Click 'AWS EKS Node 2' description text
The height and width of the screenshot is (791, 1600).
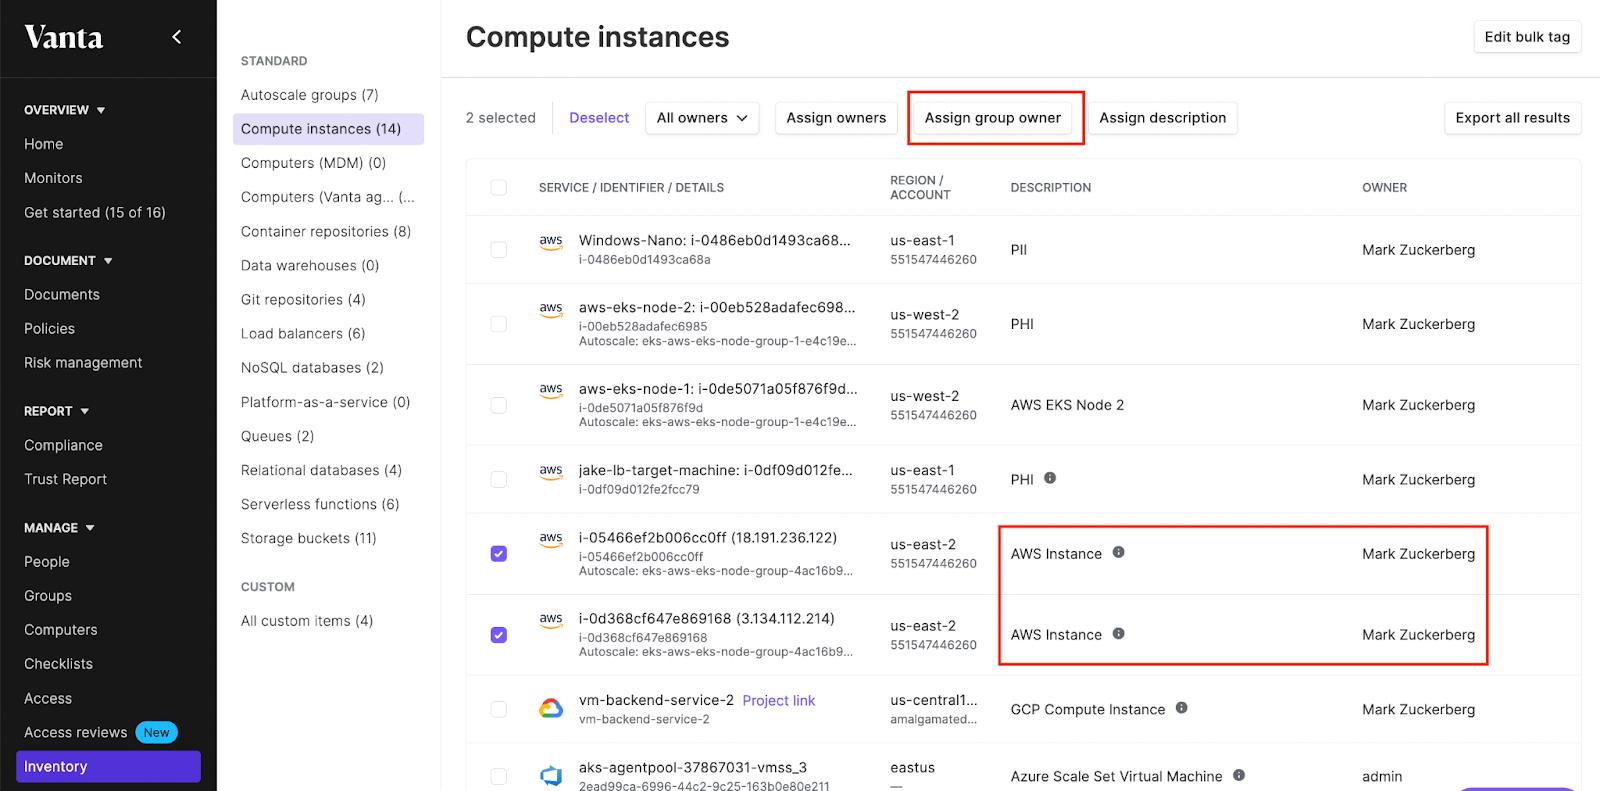(1067, 405)
